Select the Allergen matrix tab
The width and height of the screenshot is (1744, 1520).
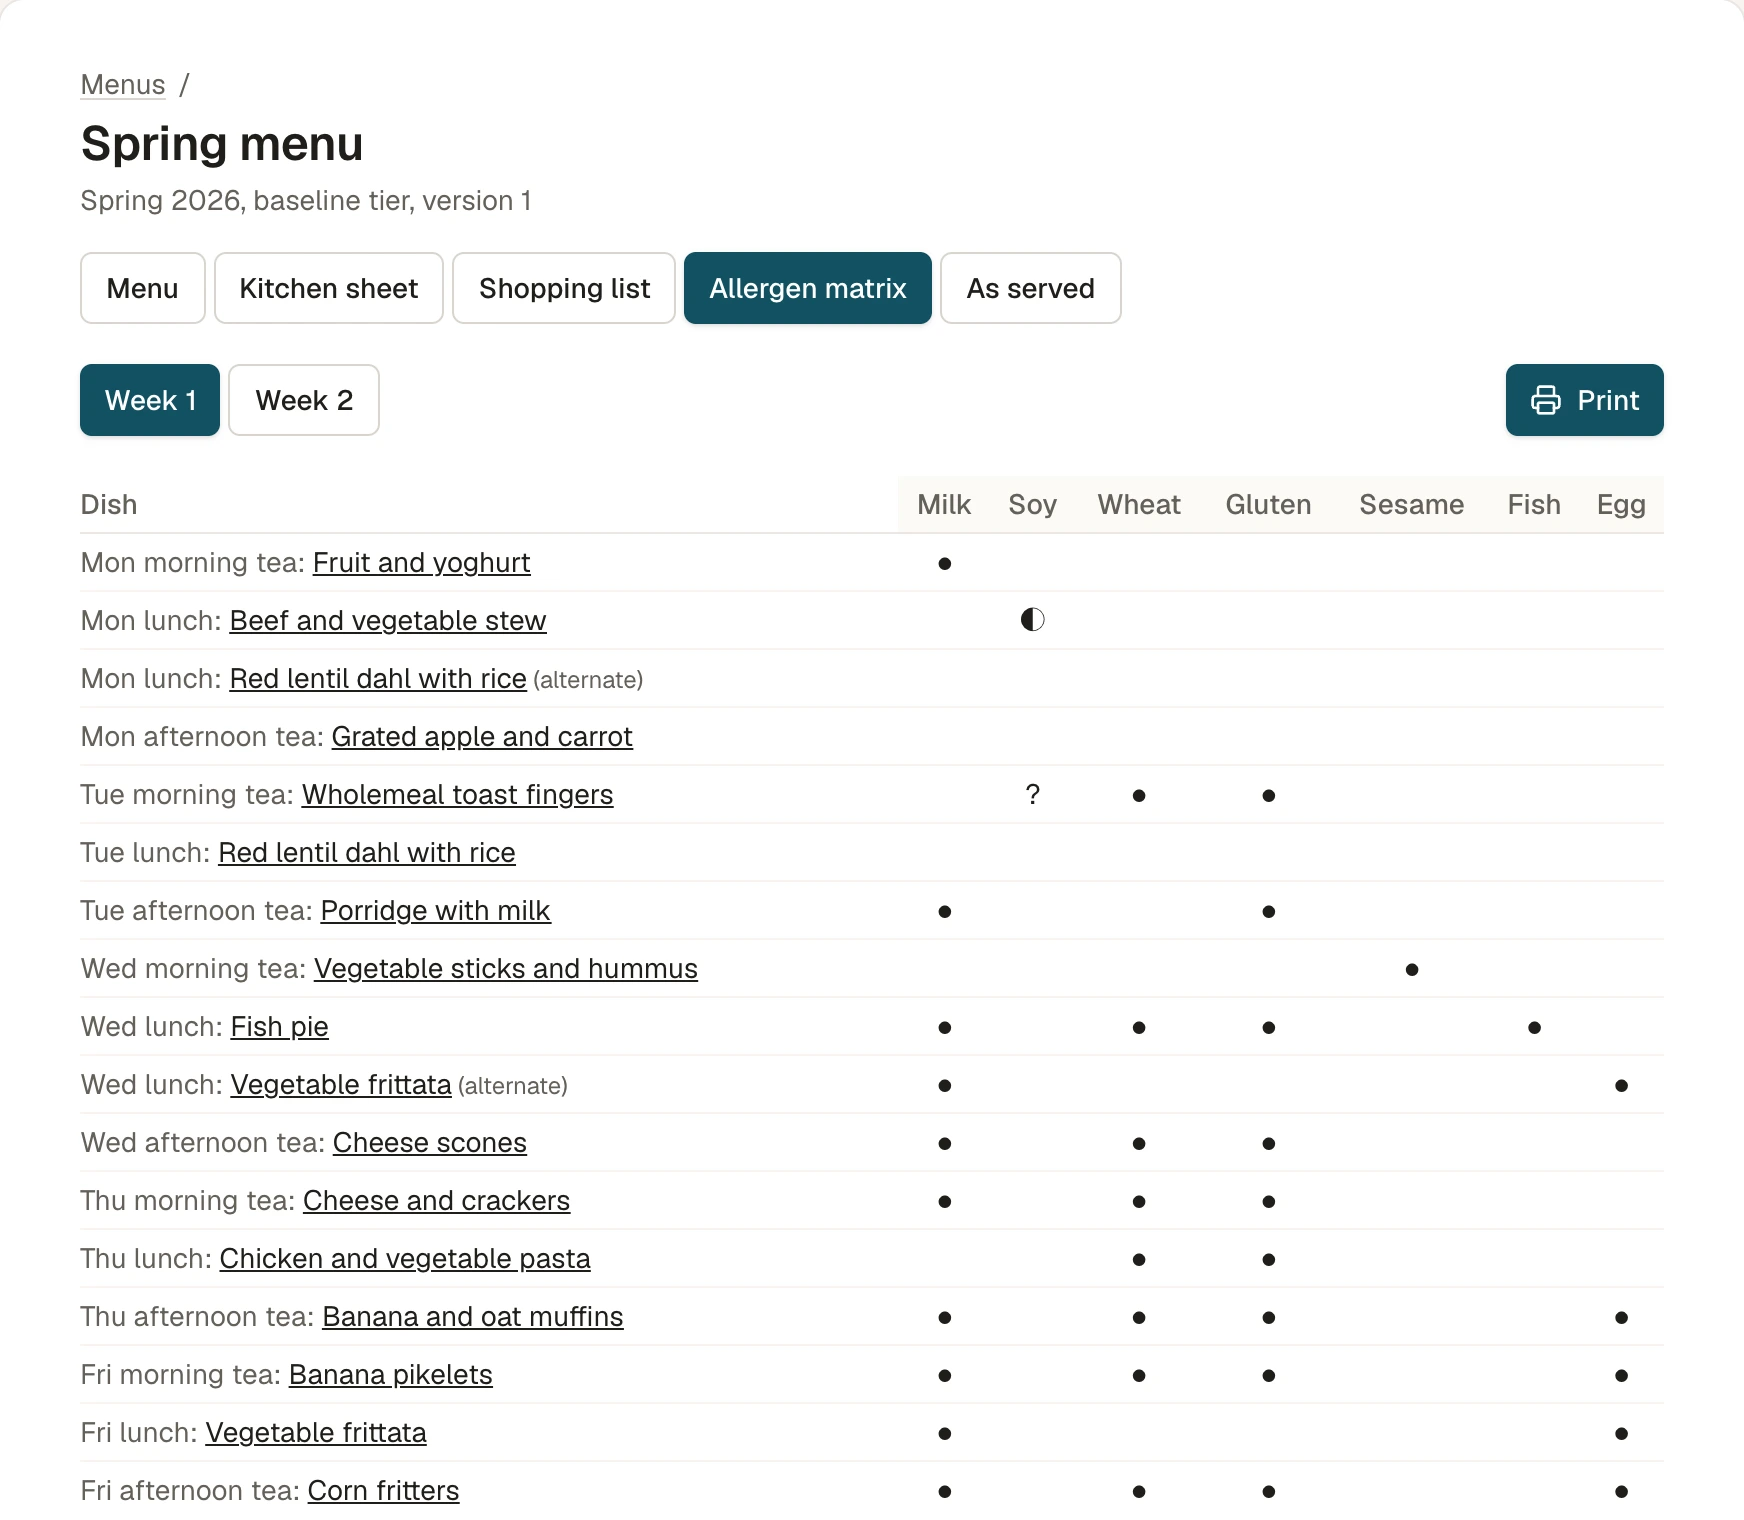808,288
